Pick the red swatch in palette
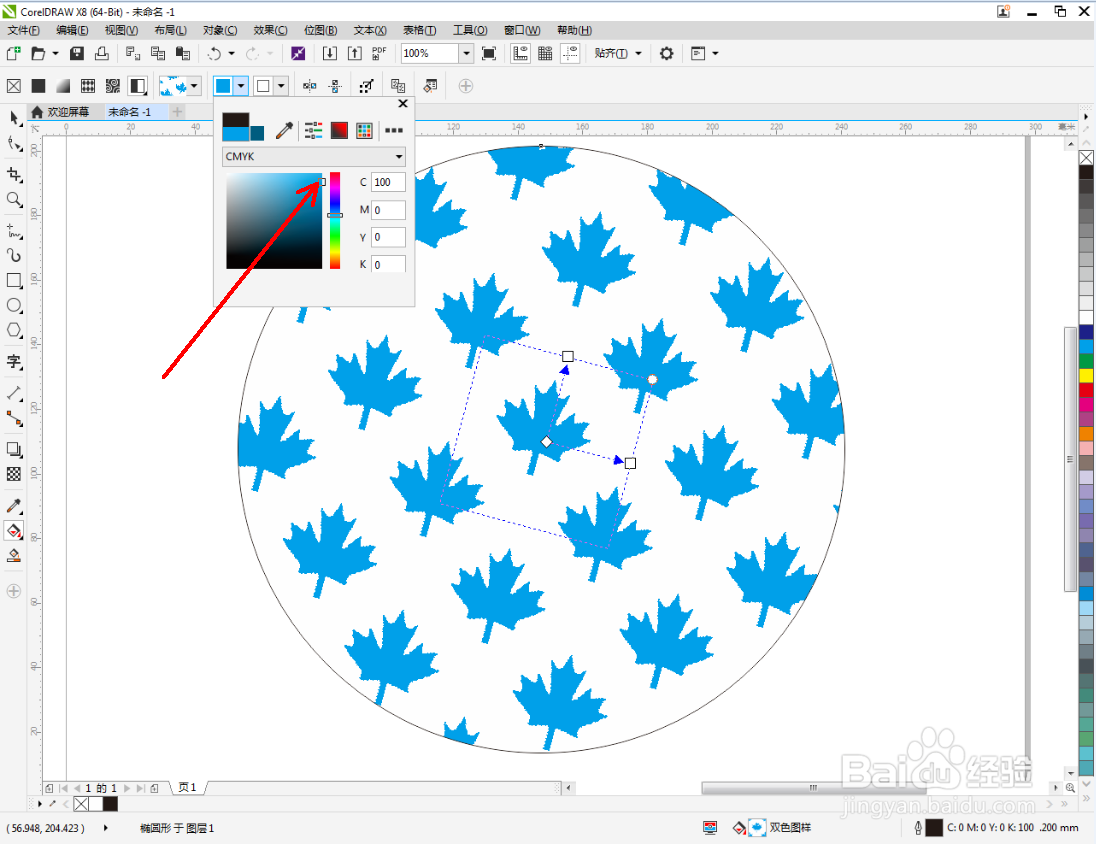Image resolution: width=1096 pixels, height=844 pixels. (x=1086, y=389)
